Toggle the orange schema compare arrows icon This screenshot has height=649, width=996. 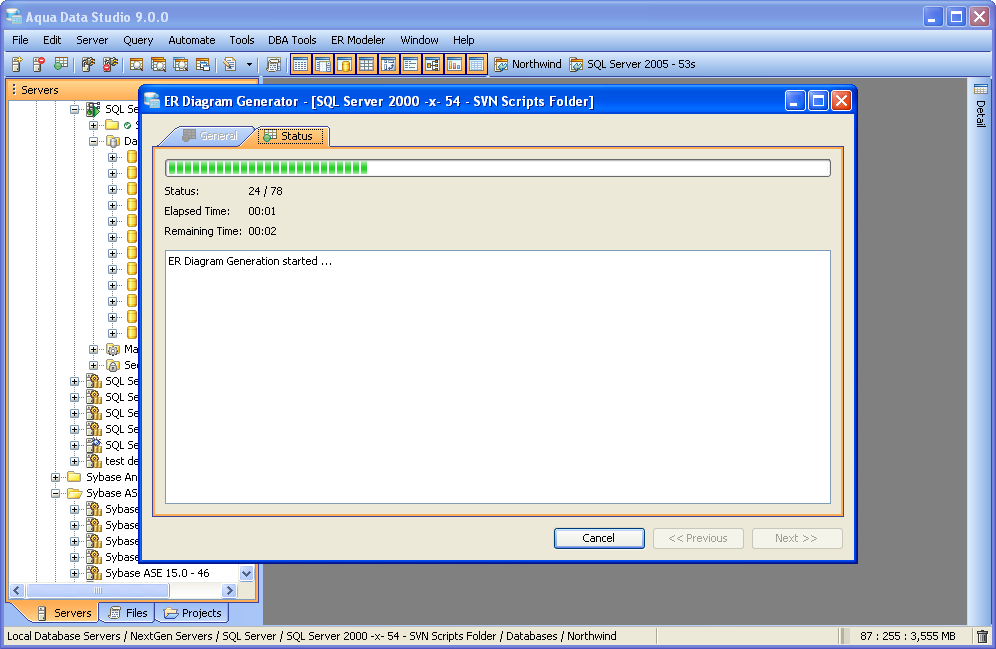[389, 64]
